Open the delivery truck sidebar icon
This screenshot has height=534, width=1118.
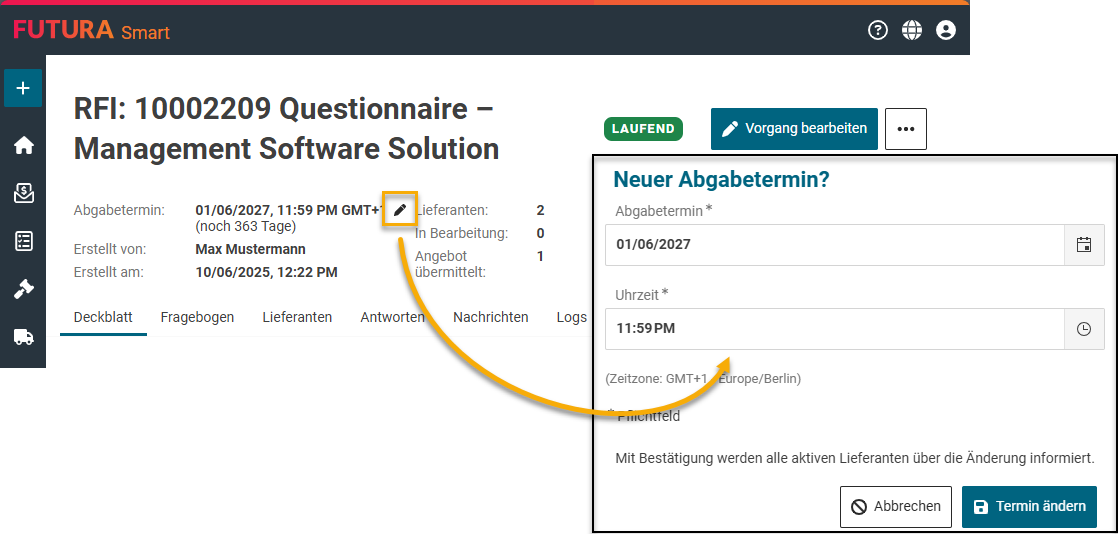coord(23,337)
